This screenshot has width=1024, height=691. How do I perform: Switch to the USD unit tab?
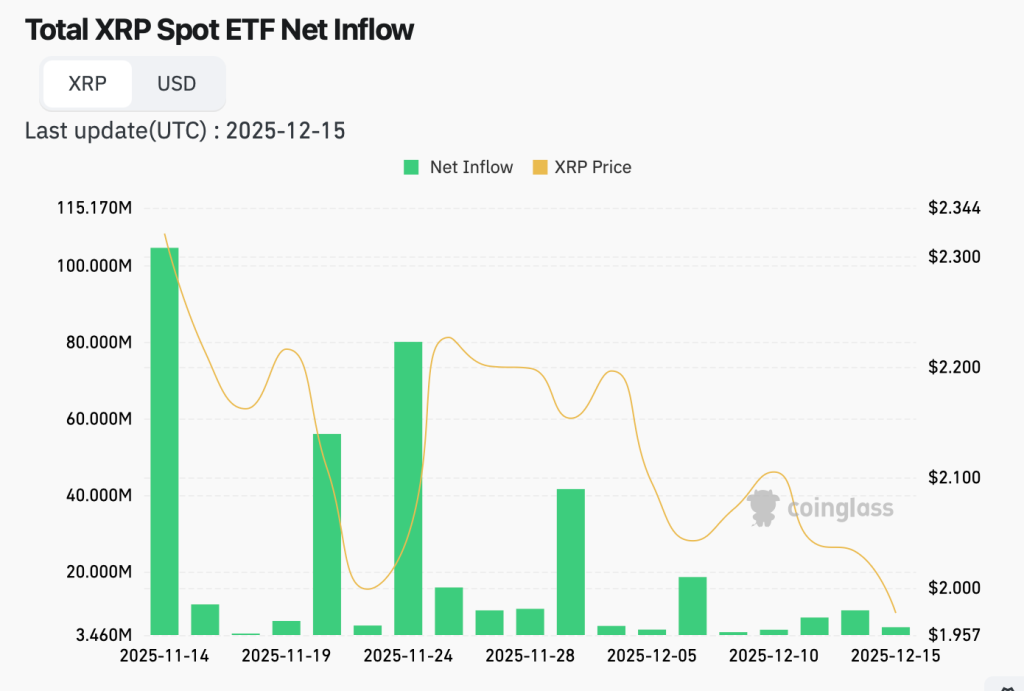(176, 83)
